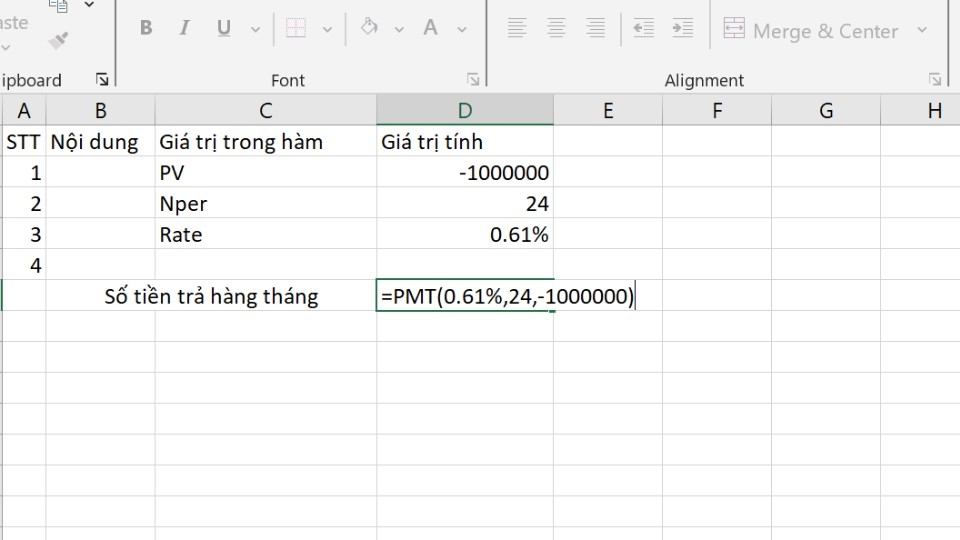
Task: Apply cell borders icon
Action: tap(296, 28)
